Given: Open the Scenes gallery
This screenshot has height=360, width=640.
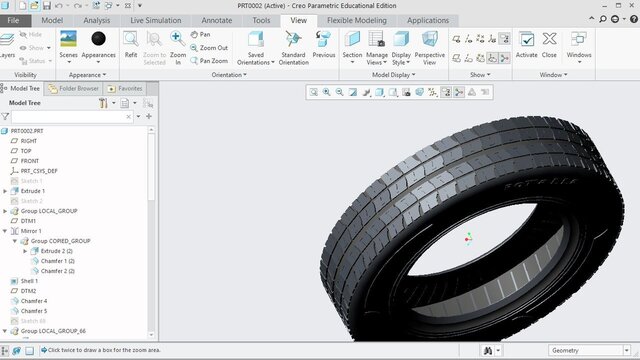Looking at the screenshot, I should tap(68, 47).
